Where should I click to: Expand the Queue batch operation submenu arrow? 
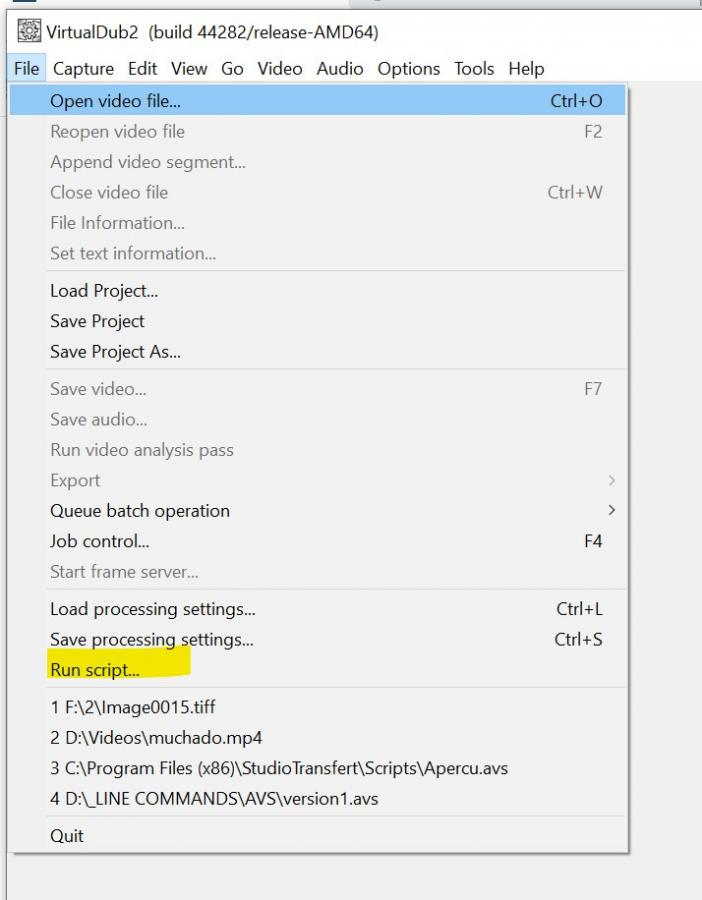tap(612, 510)
